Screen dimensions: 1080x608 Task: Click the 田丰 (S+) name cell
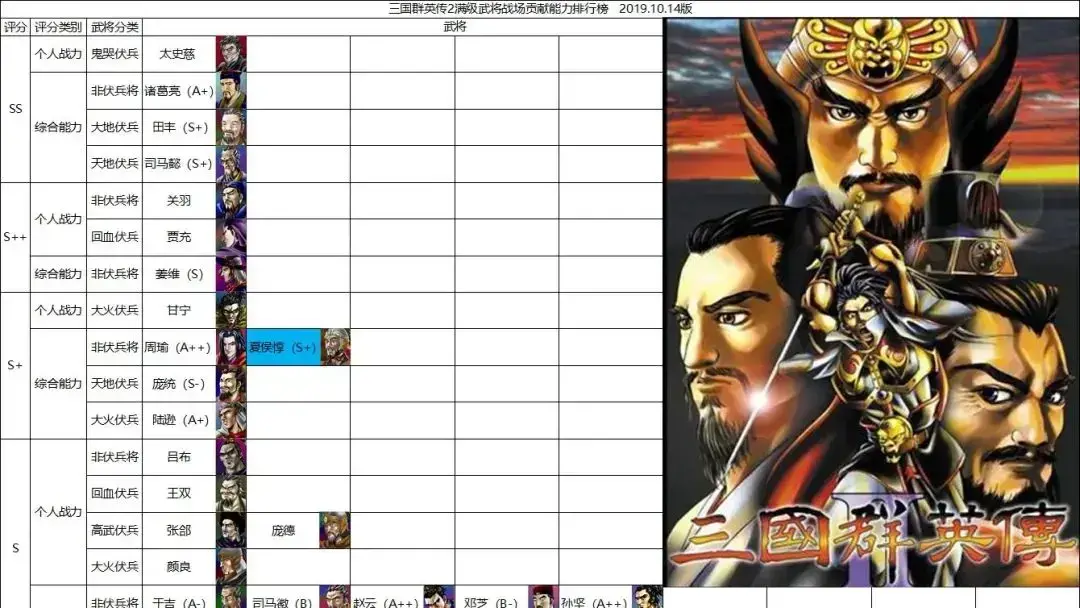[x=179, y=127]
